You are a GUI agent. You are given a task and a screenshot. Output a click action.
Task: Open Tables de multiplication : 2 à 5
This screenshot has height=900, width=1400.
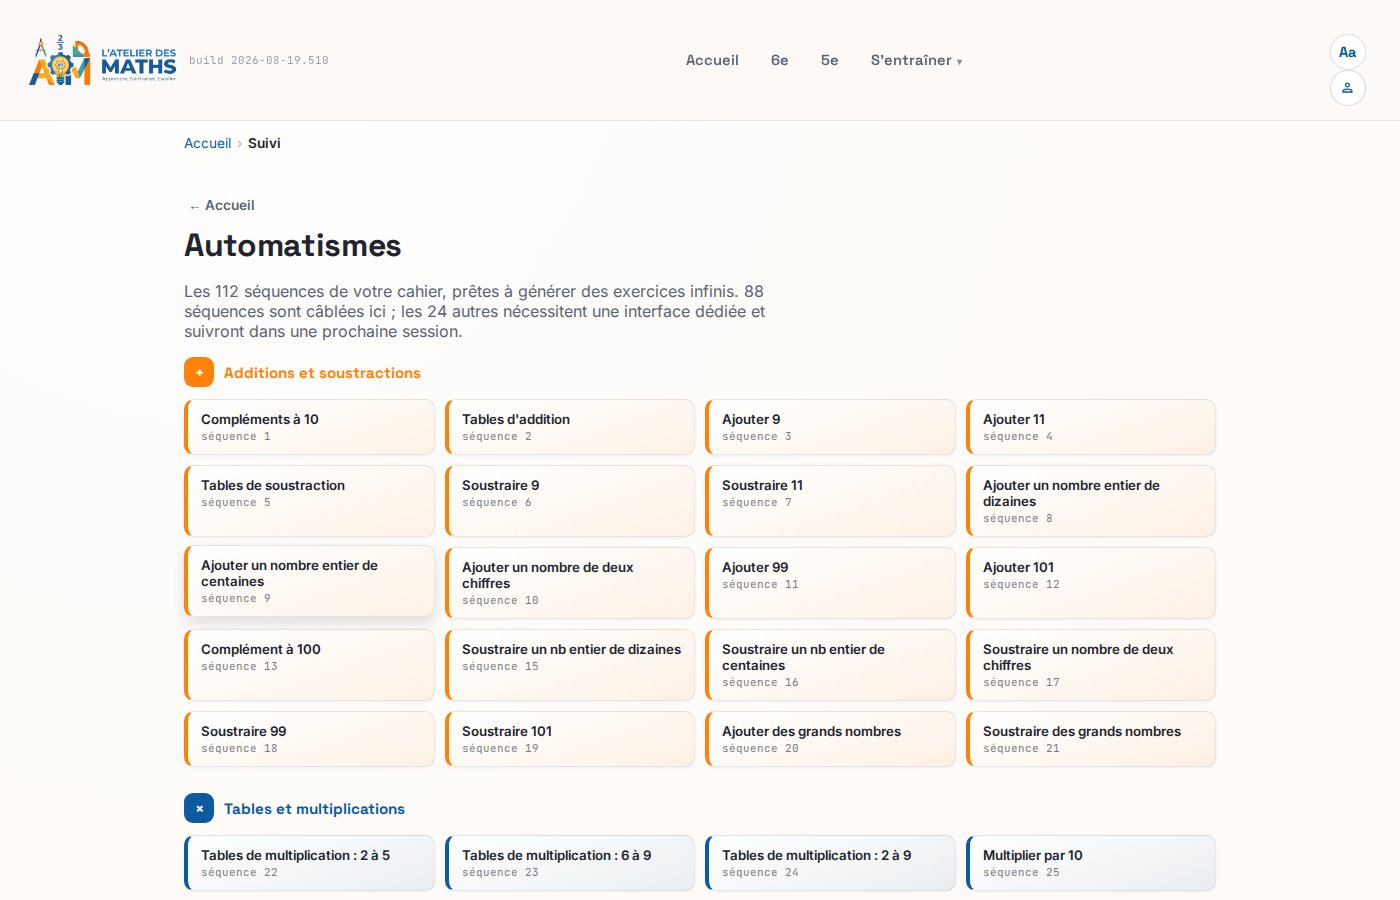point(309,863)
